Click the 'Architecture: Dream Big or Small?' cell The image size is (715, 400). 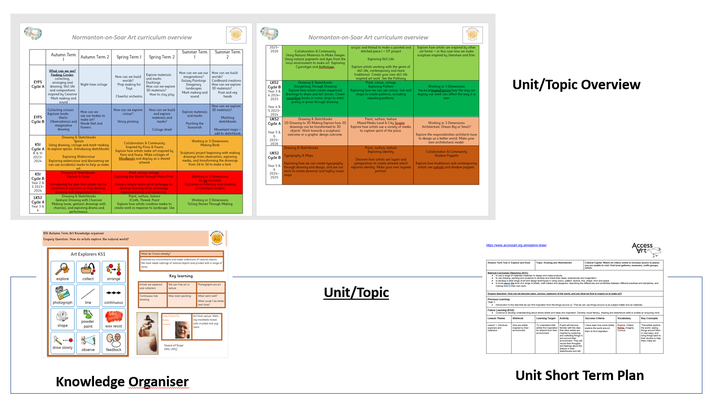pyautogui.click(x=446, y=131)
